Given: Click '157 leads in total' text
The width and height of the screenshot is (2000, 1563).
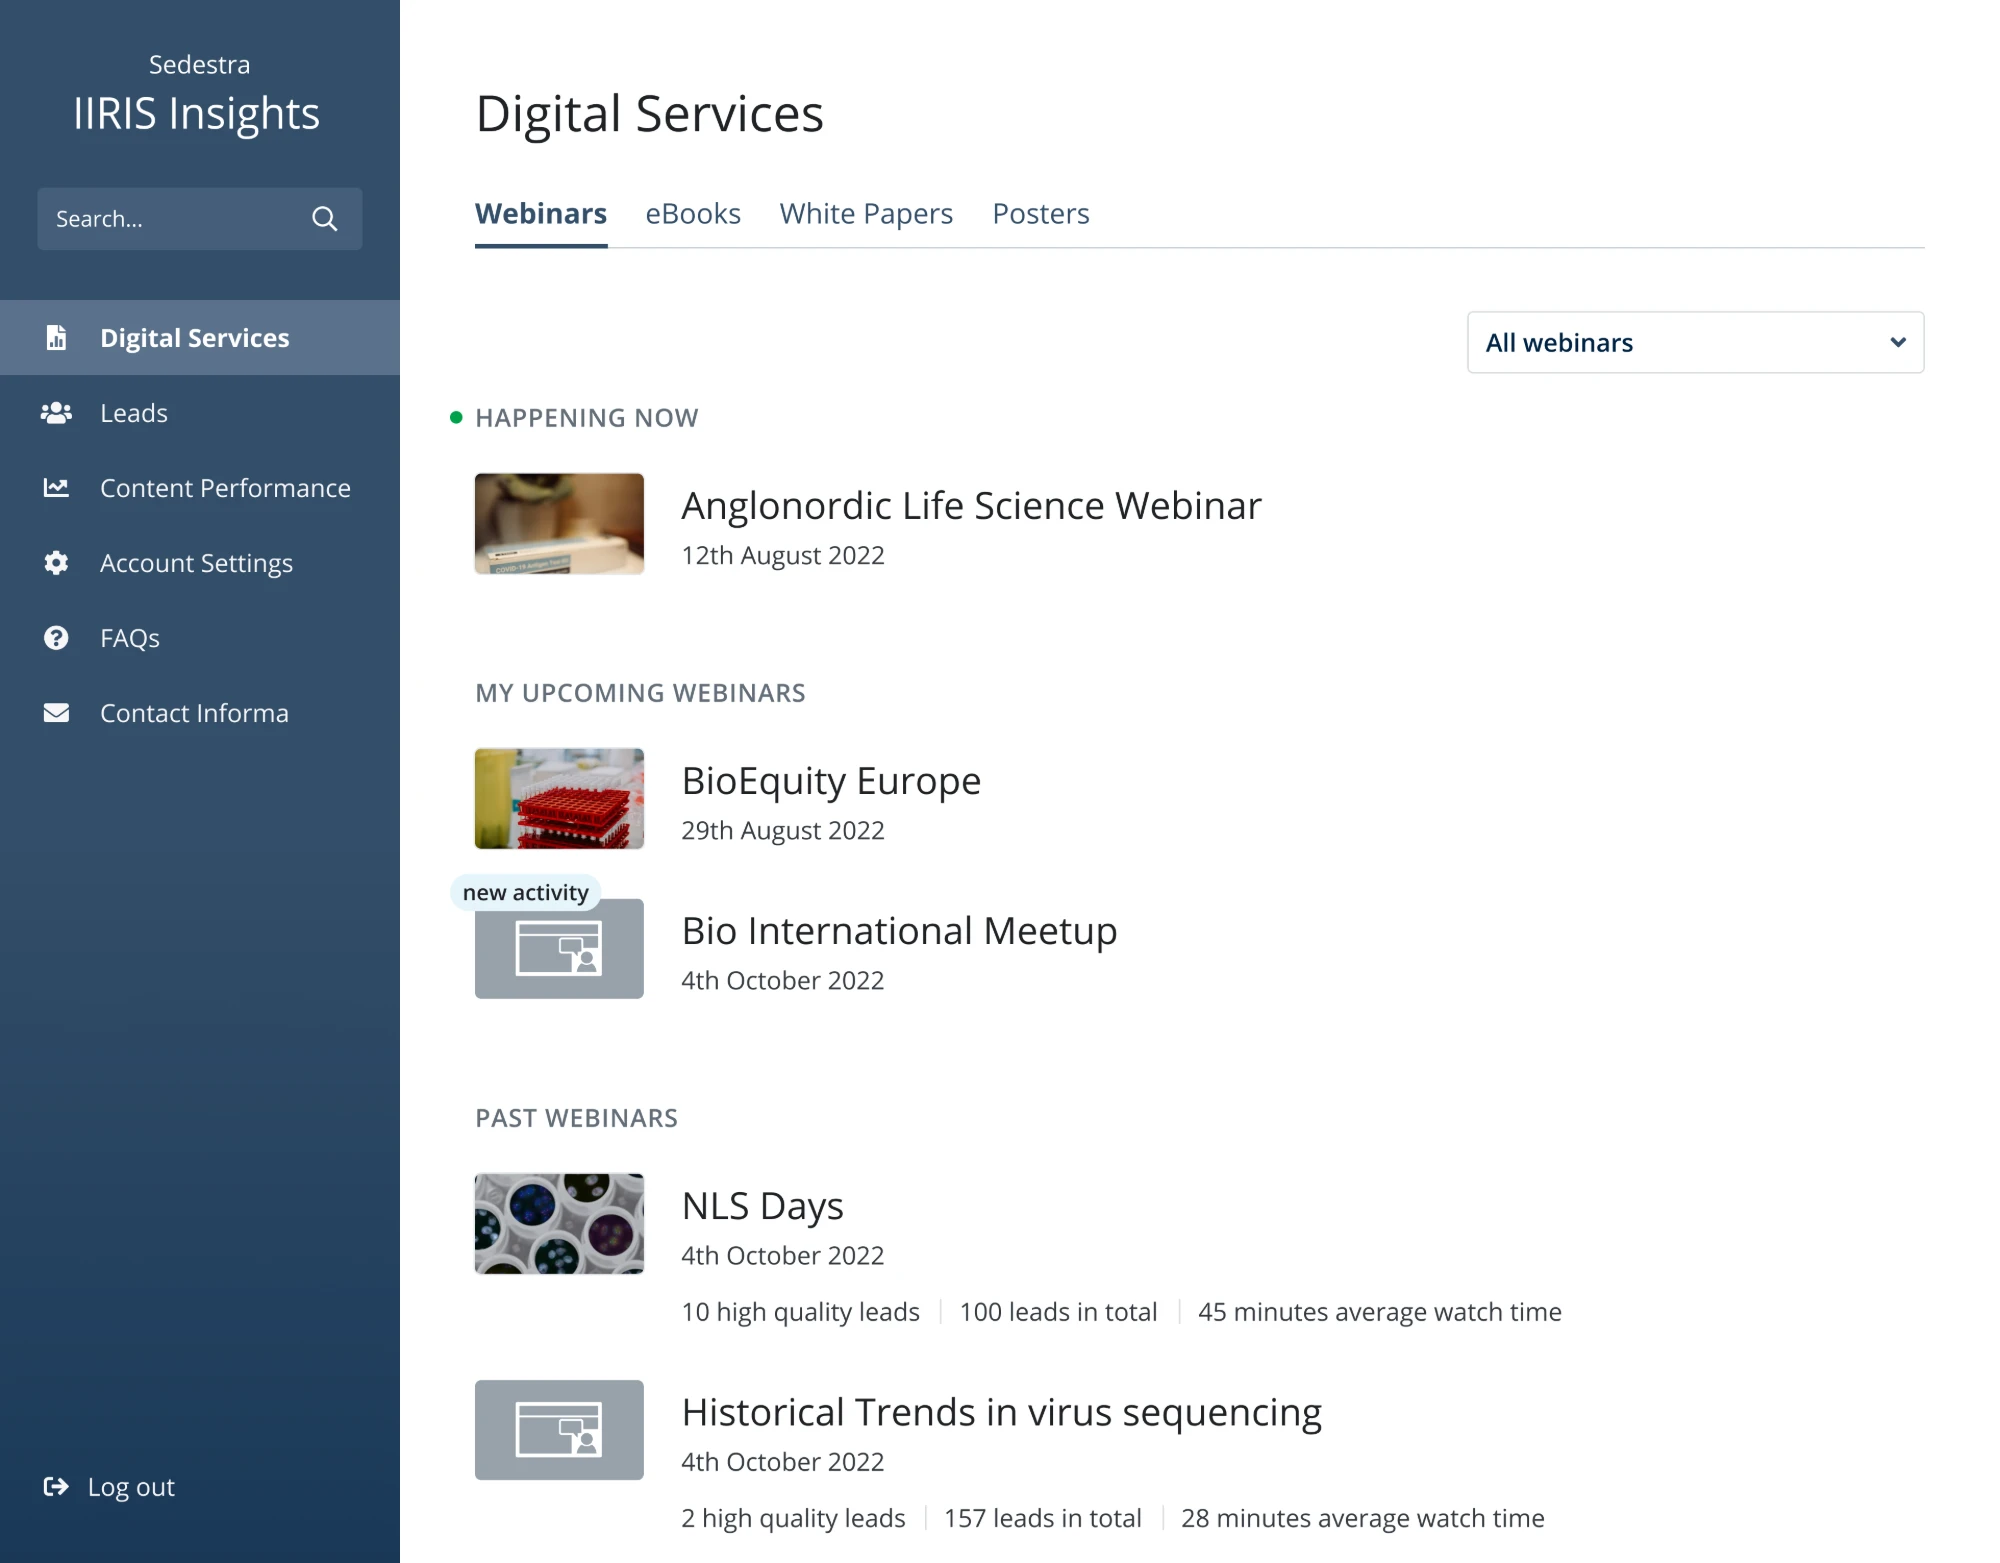Looking at the screenshot, I should (1042, 1518).
